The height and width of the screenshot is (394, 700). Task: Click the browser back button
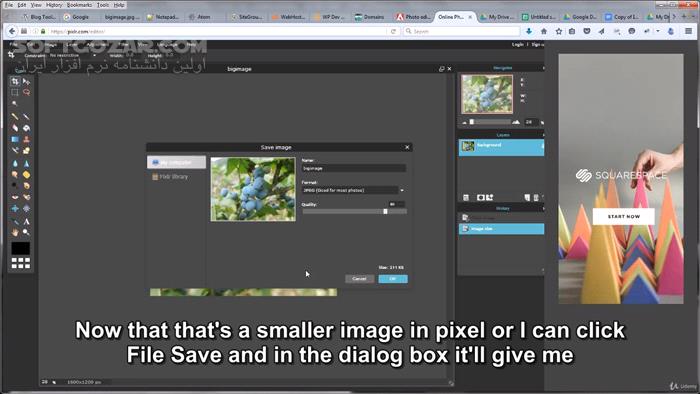12,31
